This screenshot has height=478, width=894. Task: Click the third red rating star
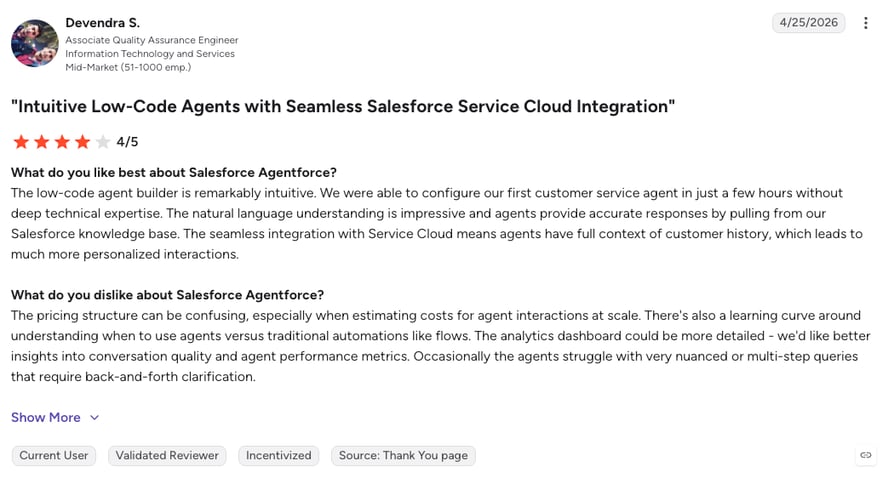[62, 141]
